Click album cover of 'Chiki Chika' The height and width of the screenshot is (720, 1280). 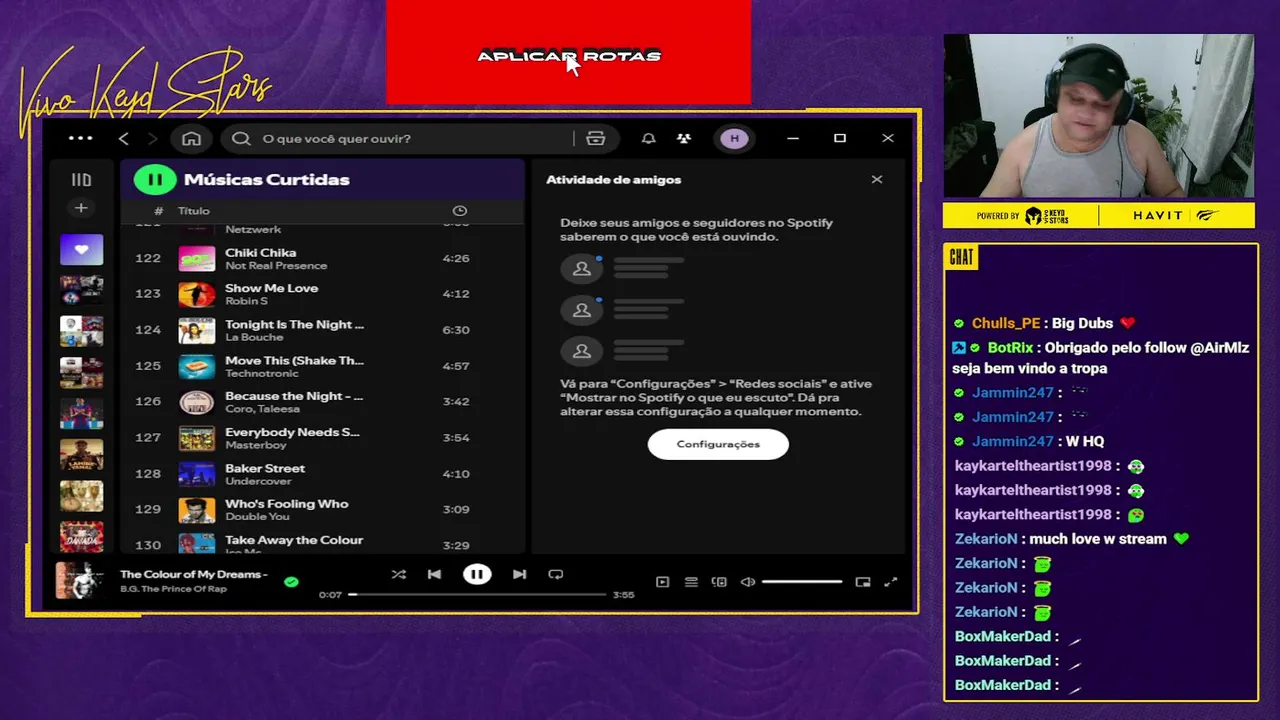(197, 258)
